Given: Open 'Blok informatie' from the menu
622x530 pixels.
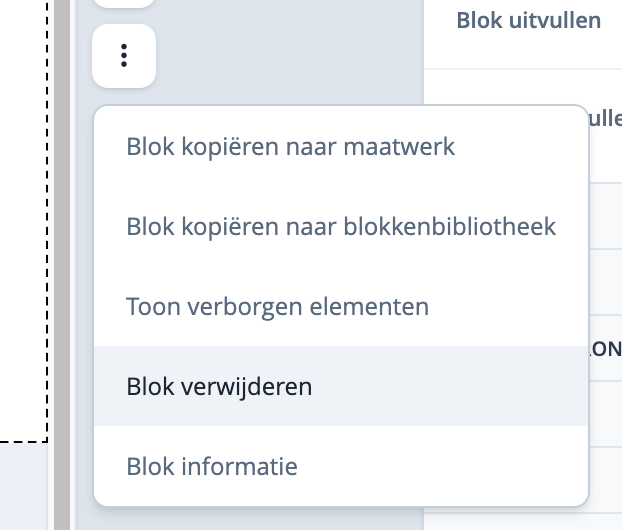Looking at the screenshot, I should (211, 466).
